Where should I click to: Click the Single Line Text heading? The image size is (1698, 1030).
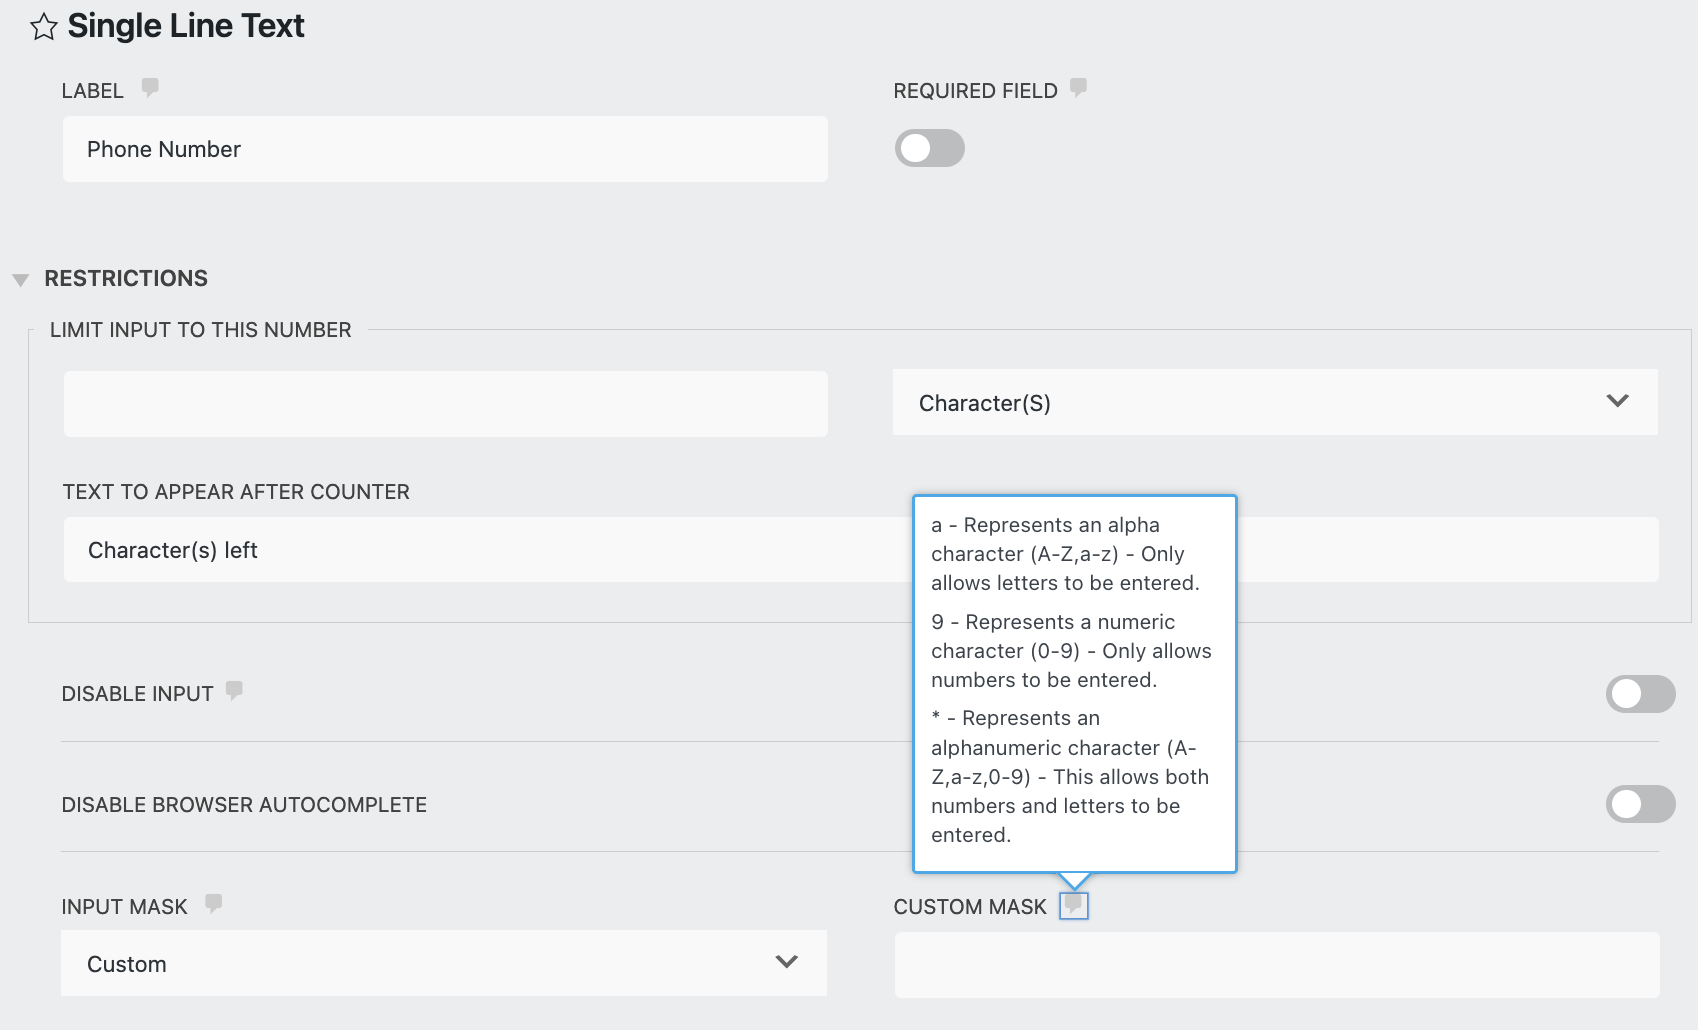click(186, 26)
